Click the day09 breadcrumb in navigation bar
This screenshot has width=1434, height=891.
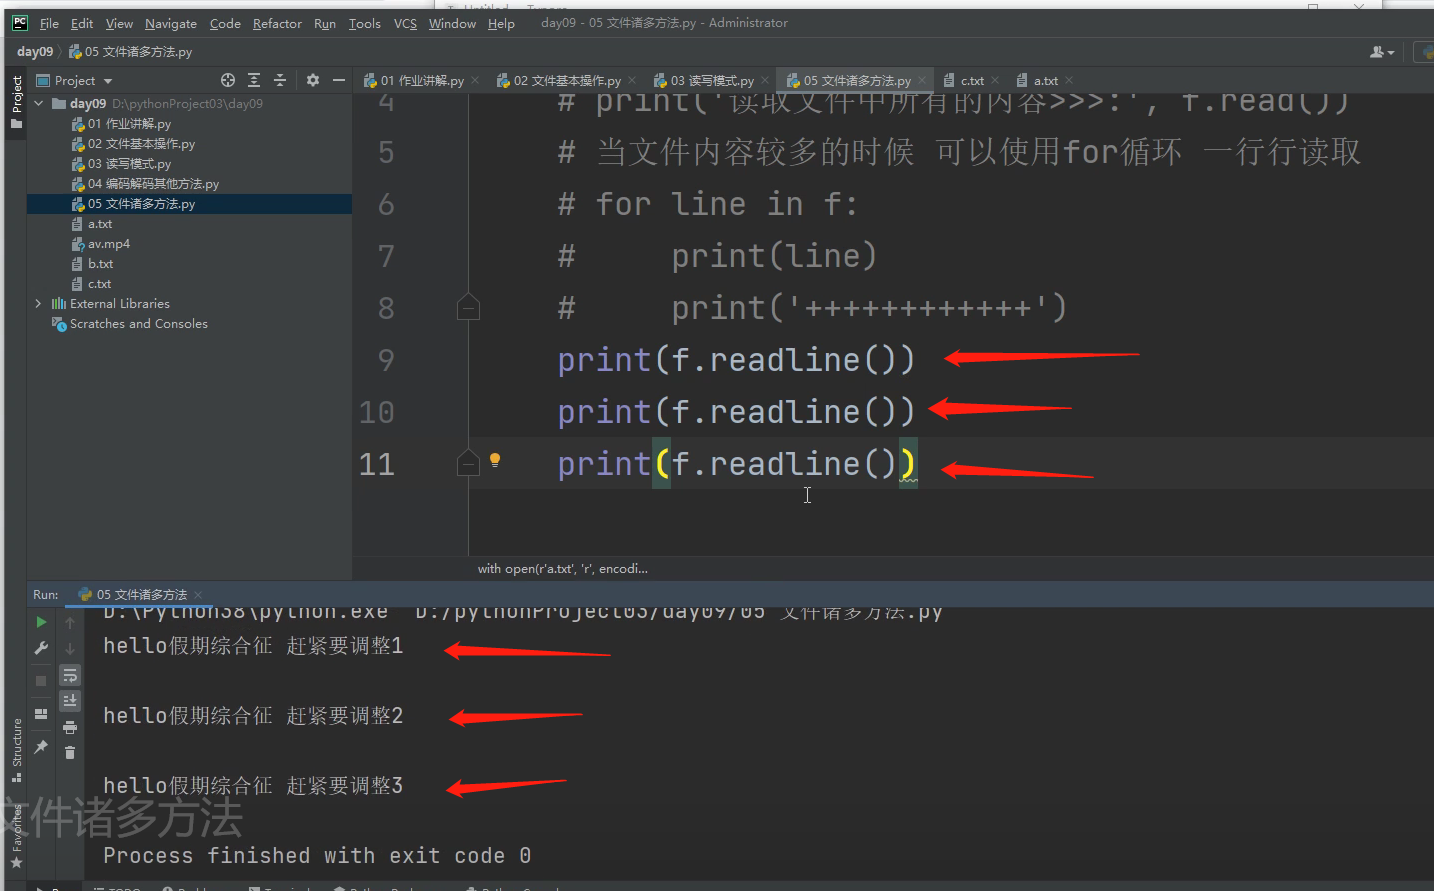[x=35, y=52]
